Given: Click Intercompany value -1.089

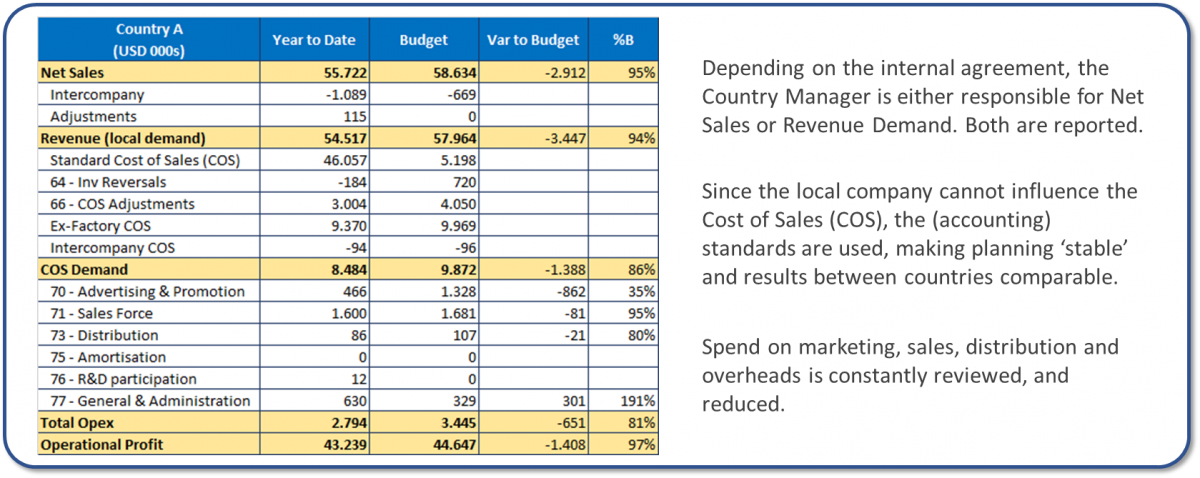Looking at the screenshot, I should pyautogui.click(x=345, y=95).
